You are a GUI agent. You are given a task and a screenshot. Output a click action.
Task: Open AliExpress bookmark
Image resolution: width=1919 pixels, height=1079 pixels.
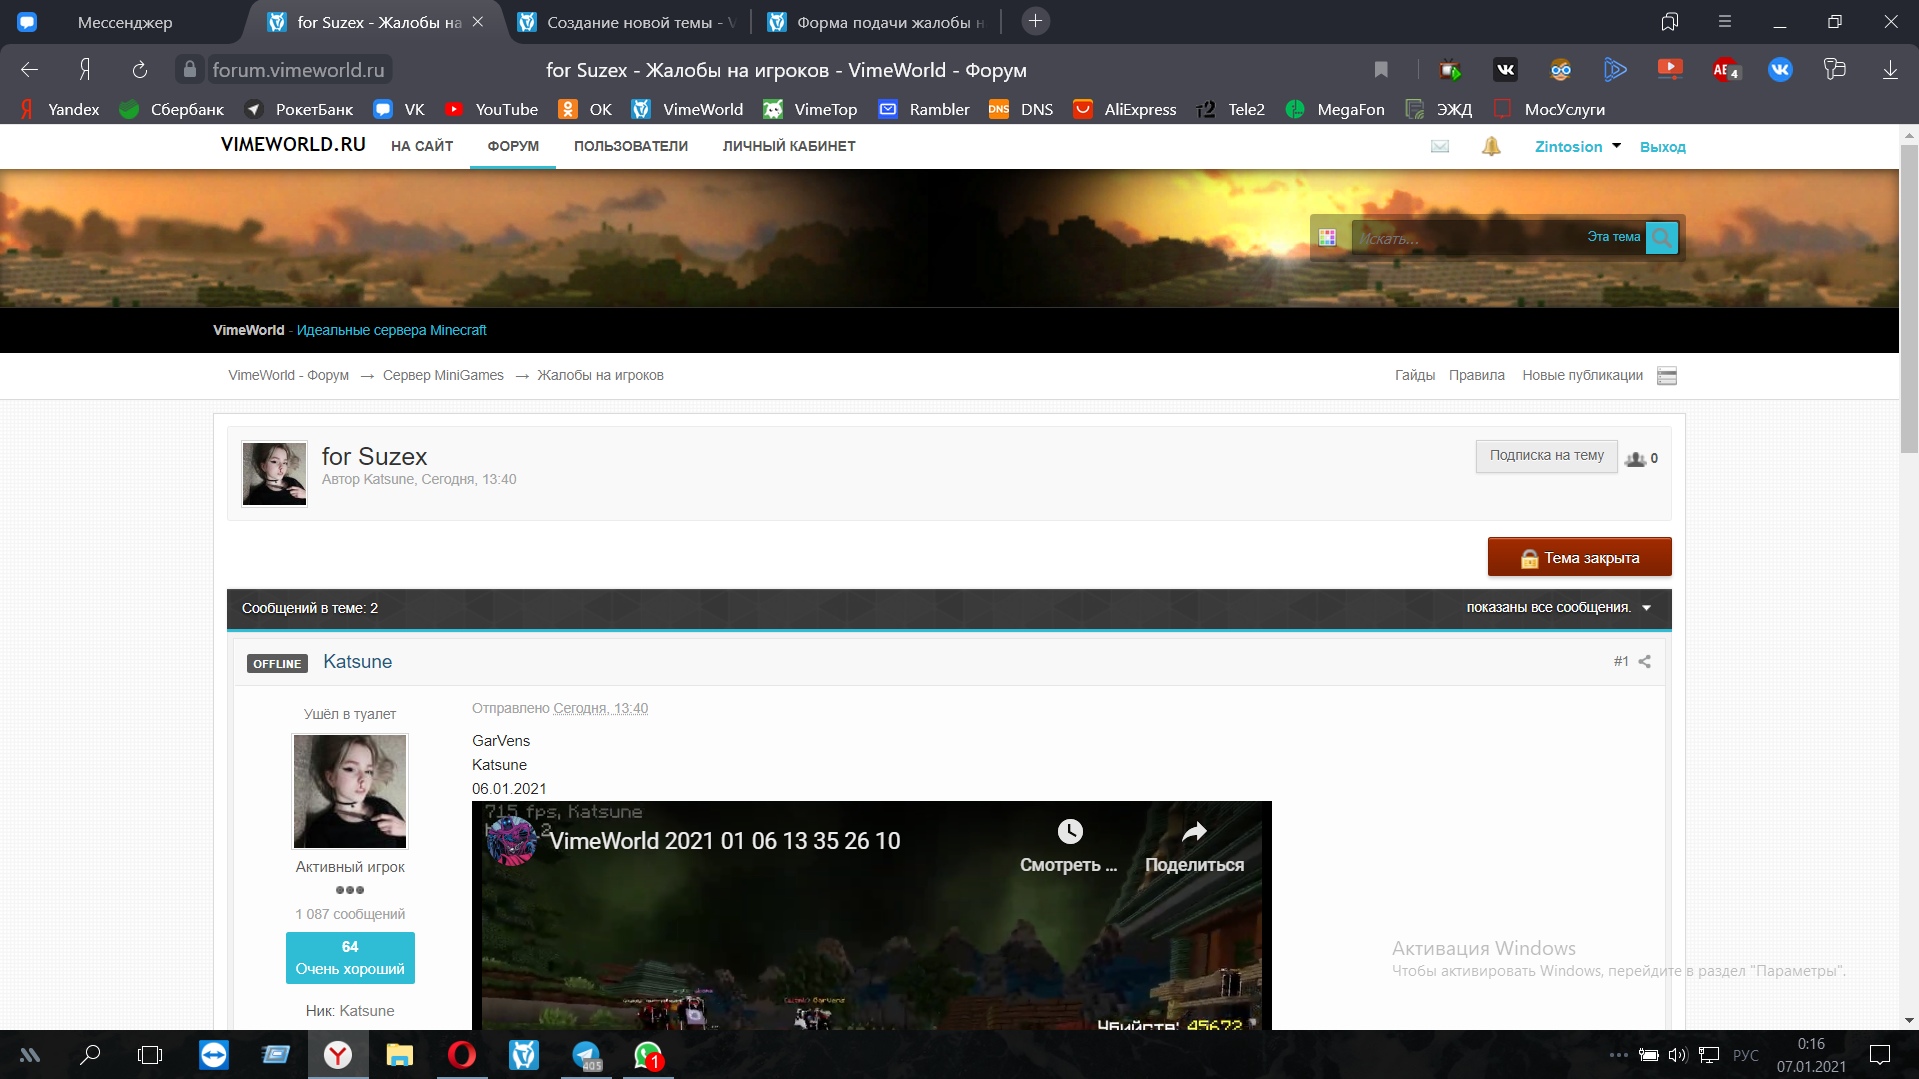(1125, 109)
